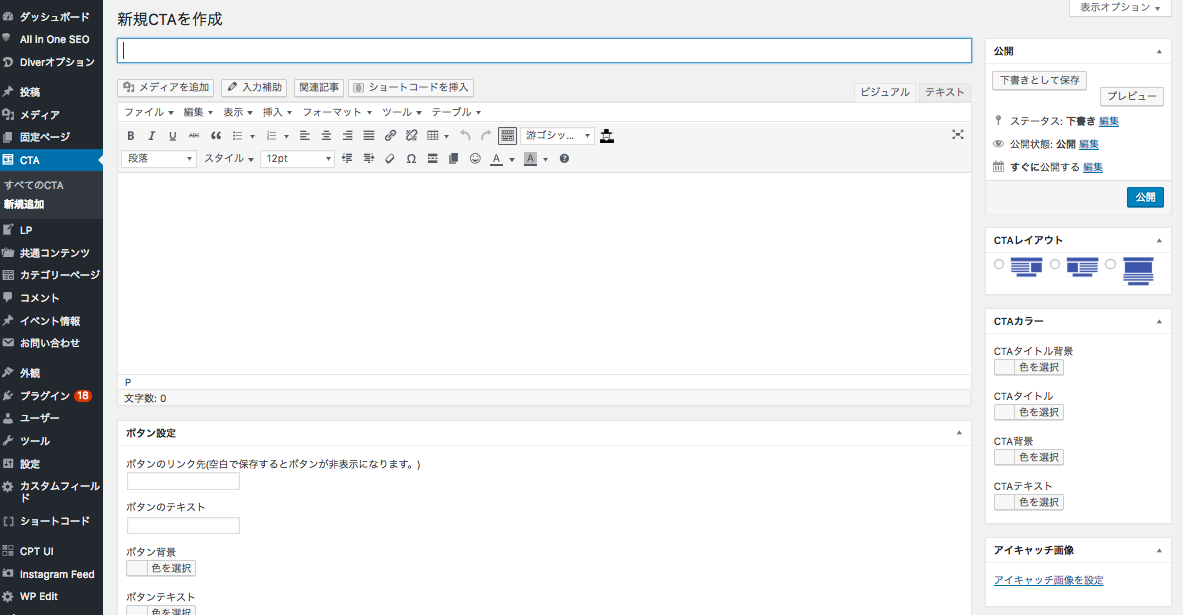Screen dimensions: 1183x615
Task: Select the CTA layout with the image on the right
Action: point(999,264)
